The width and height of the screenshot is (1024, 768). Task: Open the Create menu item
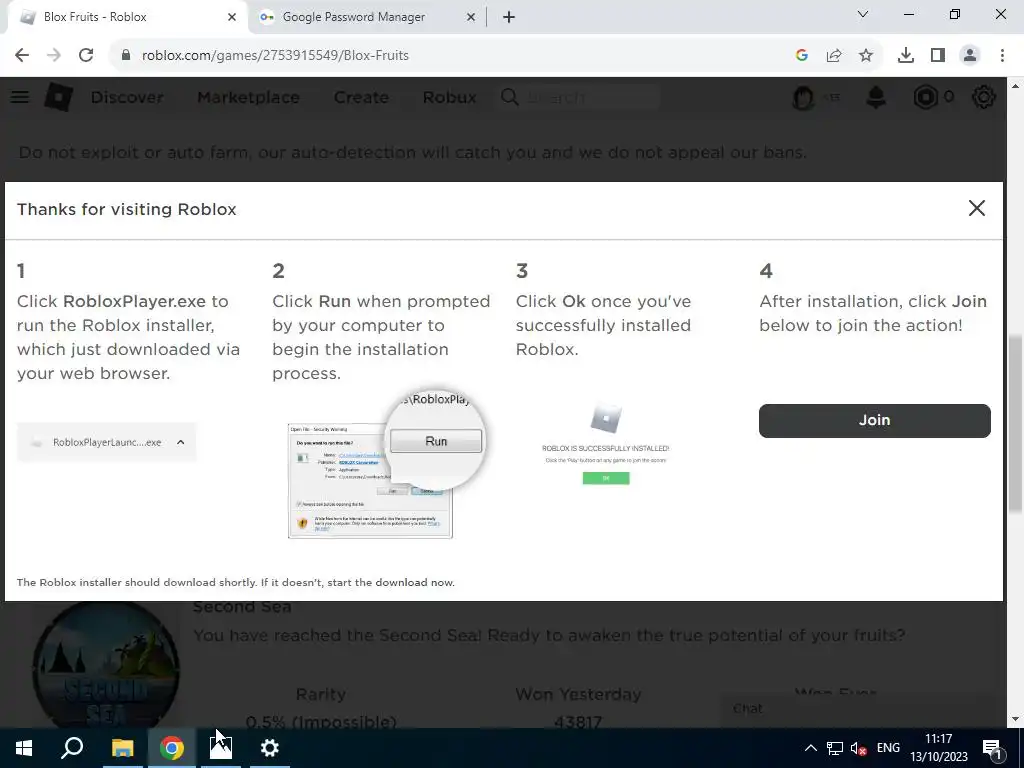pos(361,97)
